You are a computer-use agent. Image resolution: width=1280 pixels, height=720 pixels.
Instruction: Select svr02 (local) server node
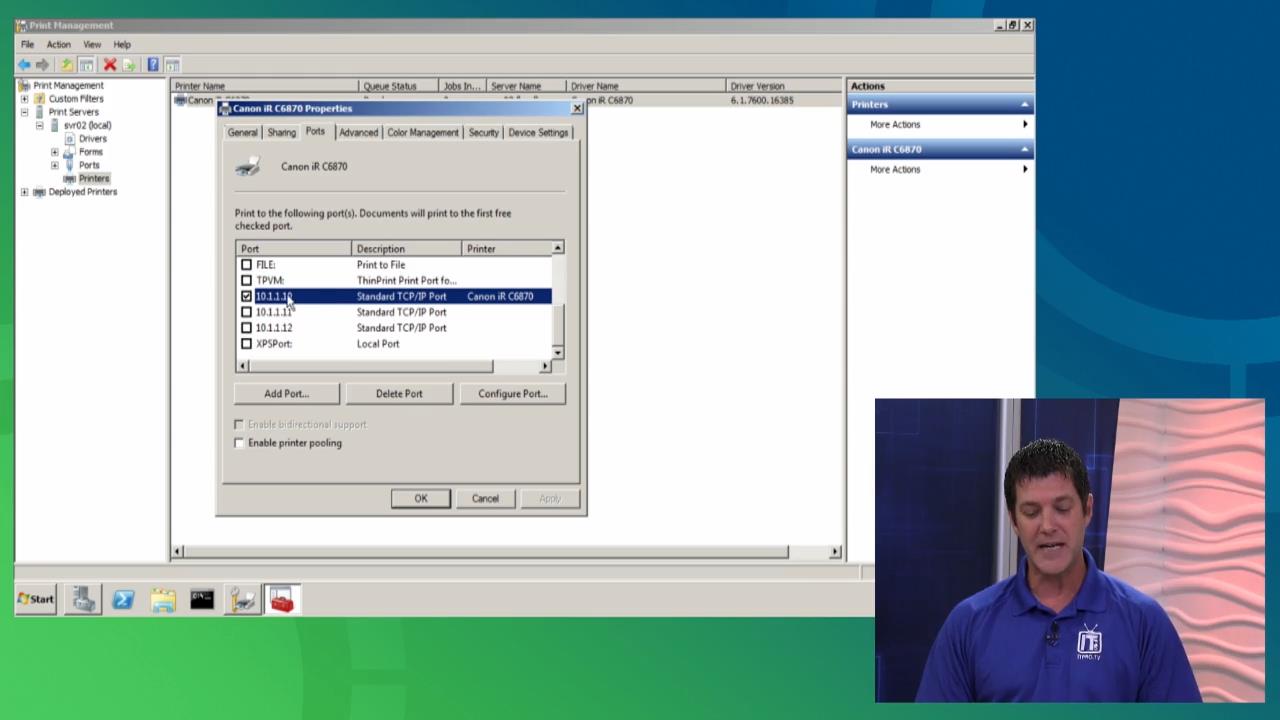click(87, 125)
